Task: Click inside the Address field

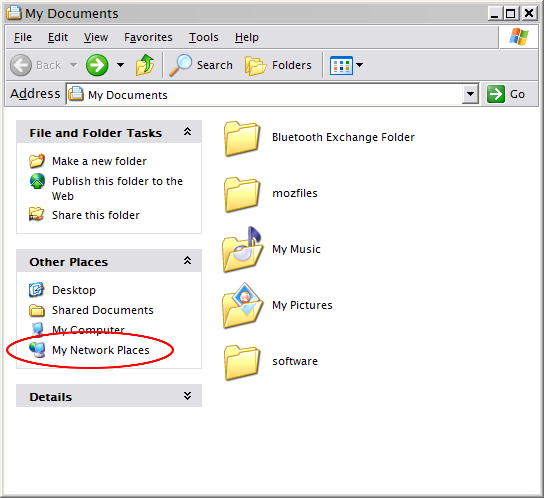Action: click(x=264, y=94)
